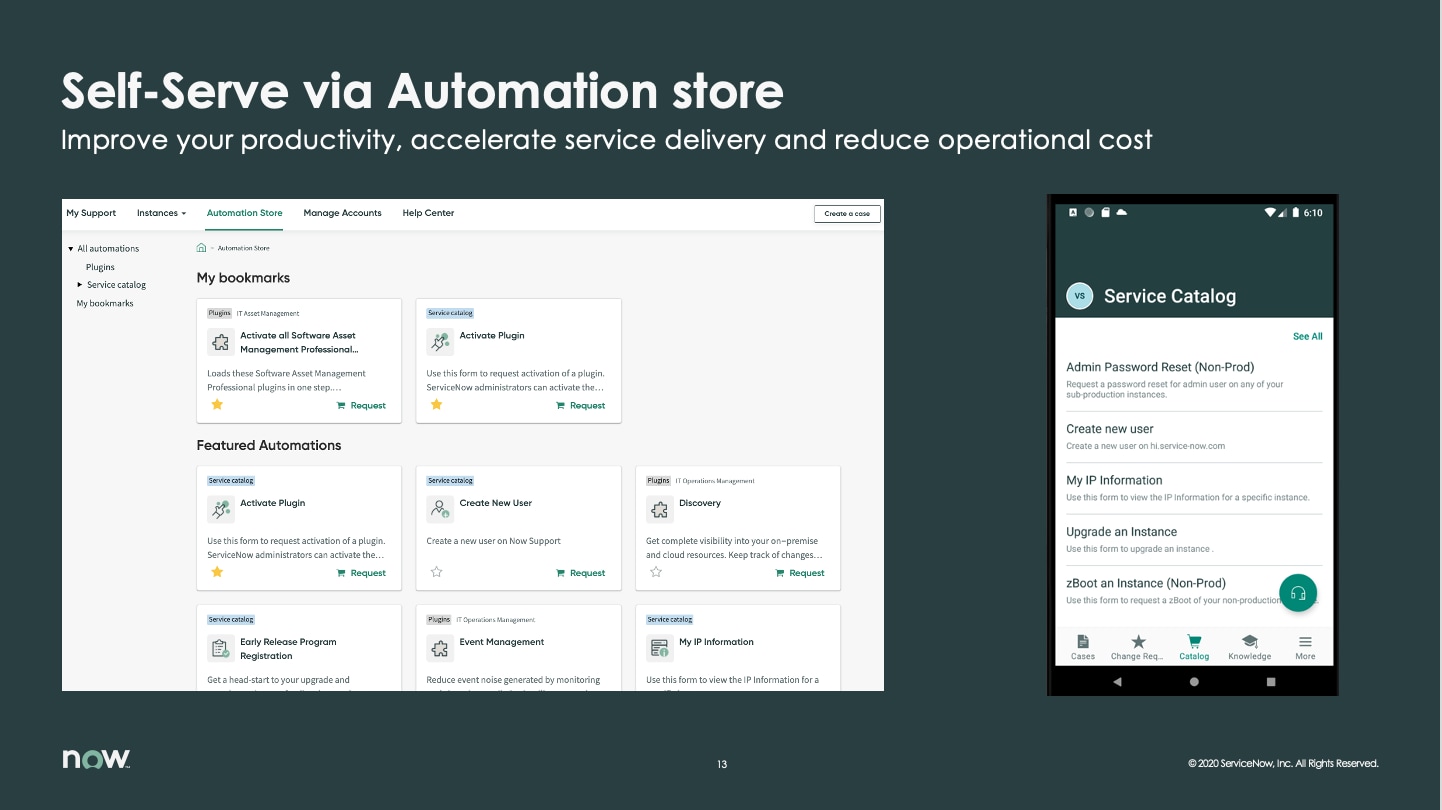Click Request on Create New User card
Image resolution: width=1442 pixels, height=810 pixels.
click(580, 573)
